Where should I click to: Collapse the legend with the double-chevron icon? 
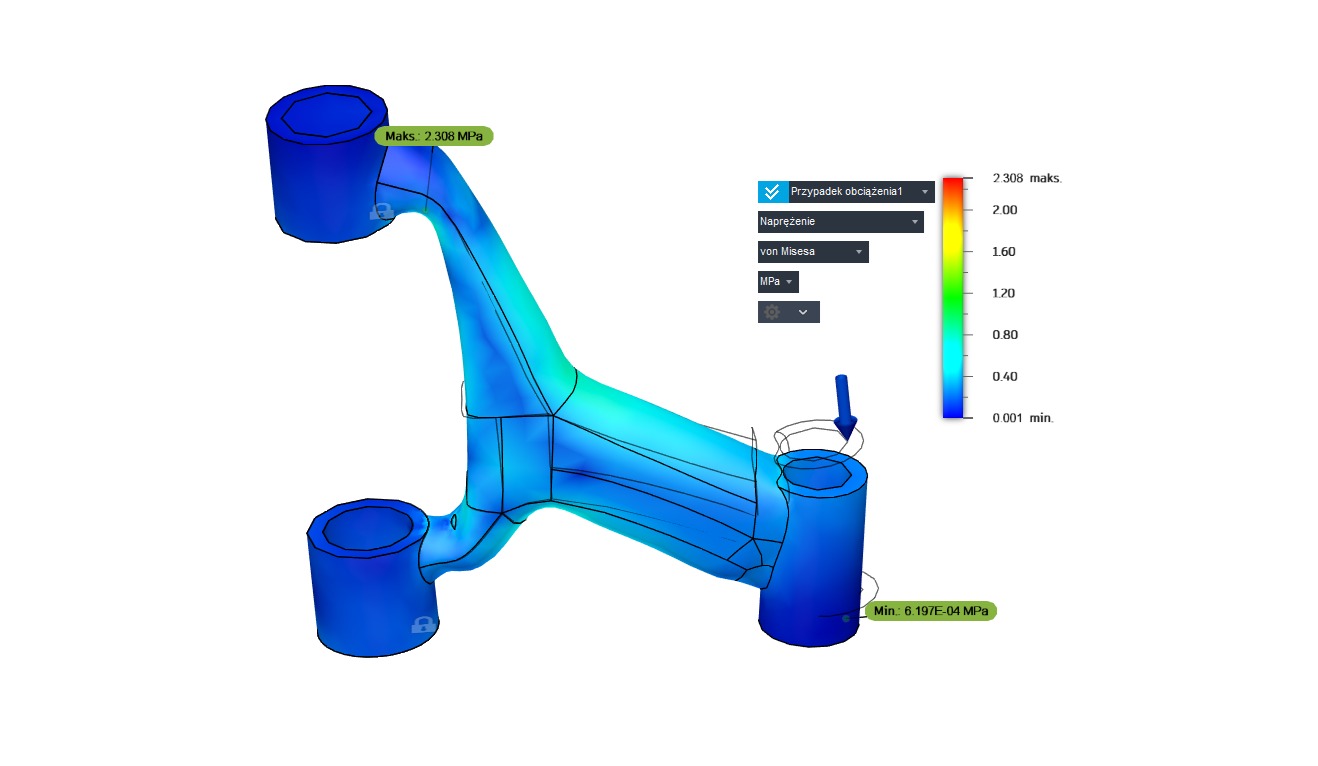(x=772, y=192)
